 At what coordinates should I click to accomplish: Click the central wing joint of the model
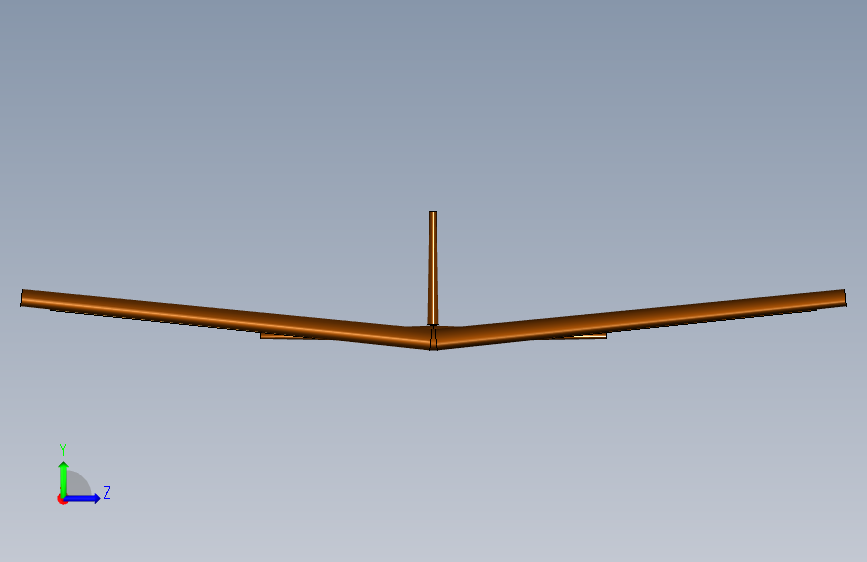(x=434, y=337)
